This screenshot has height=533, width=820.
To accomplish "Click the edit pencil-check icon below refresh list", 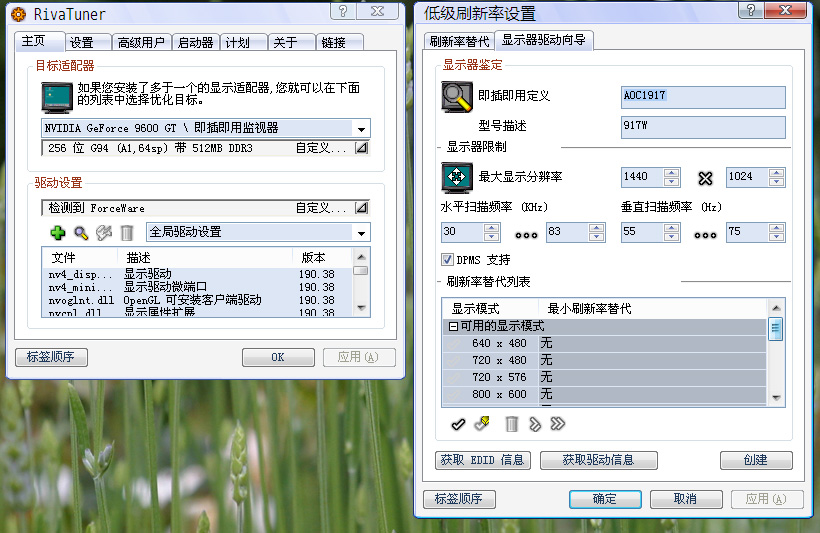I will [482, 424].
